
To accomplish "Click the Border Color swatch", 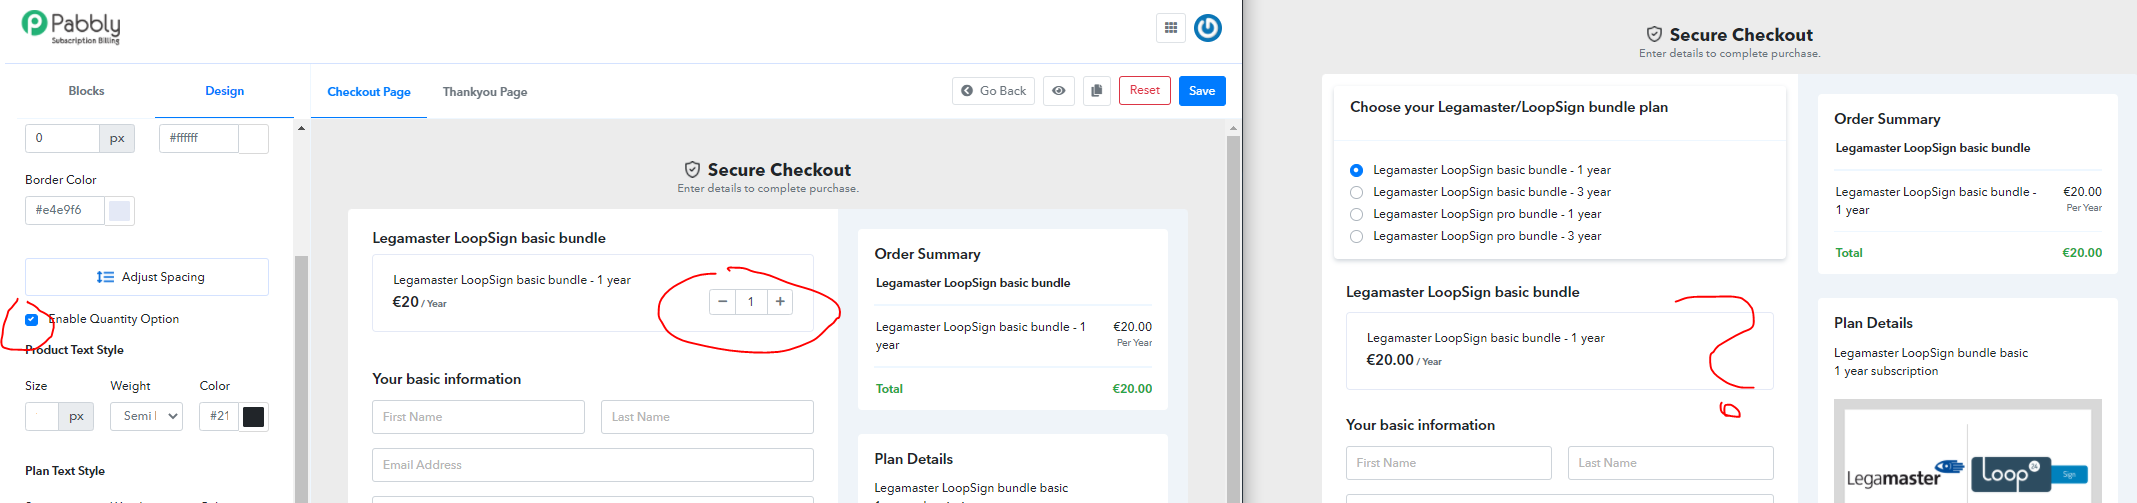I will (119, 210).
